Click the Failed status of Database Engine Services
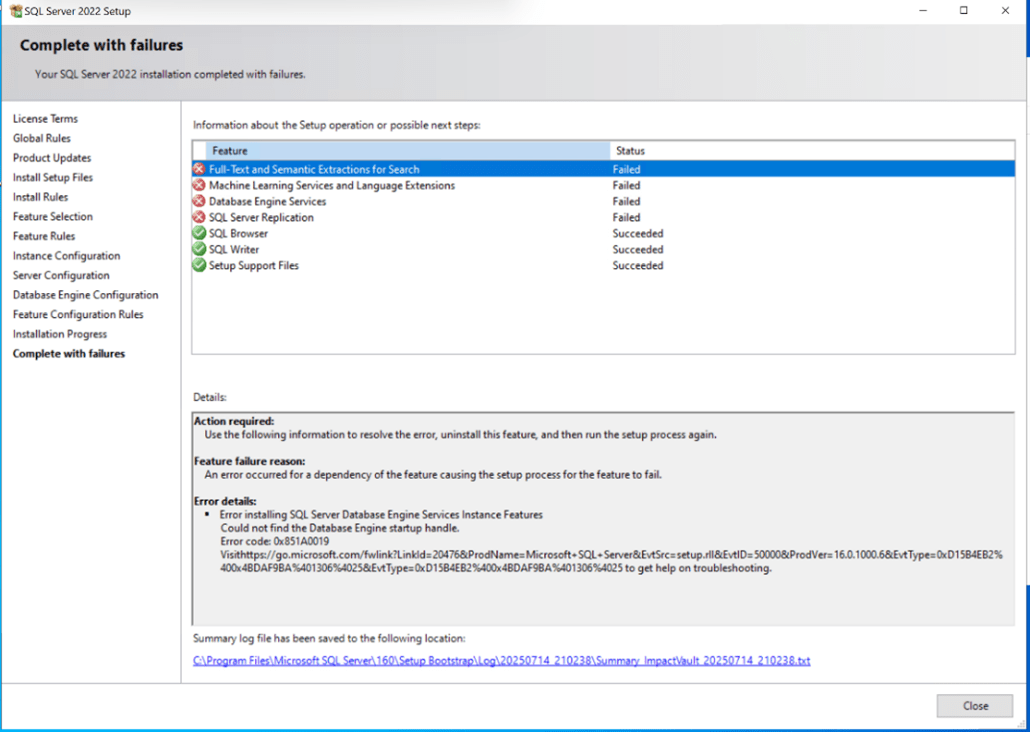Screen dimensions: 1030x732 point(626,201)
